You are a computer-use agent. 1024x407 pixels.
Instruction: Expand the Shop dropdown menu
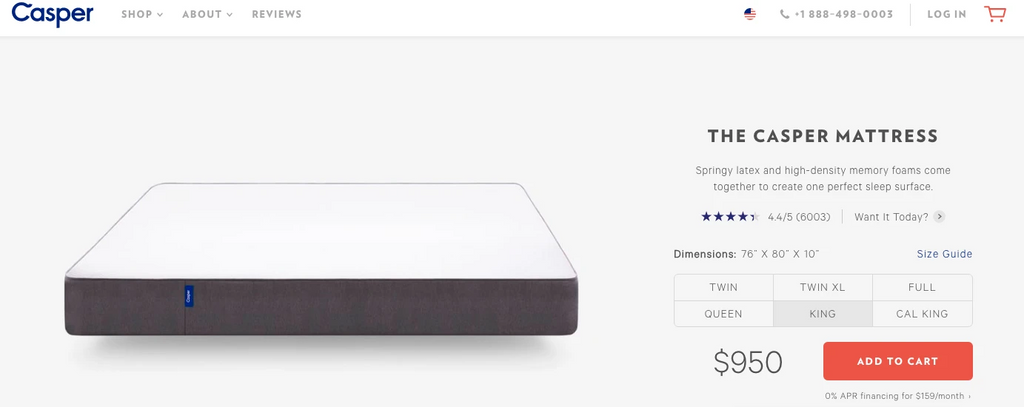(142, 14)
